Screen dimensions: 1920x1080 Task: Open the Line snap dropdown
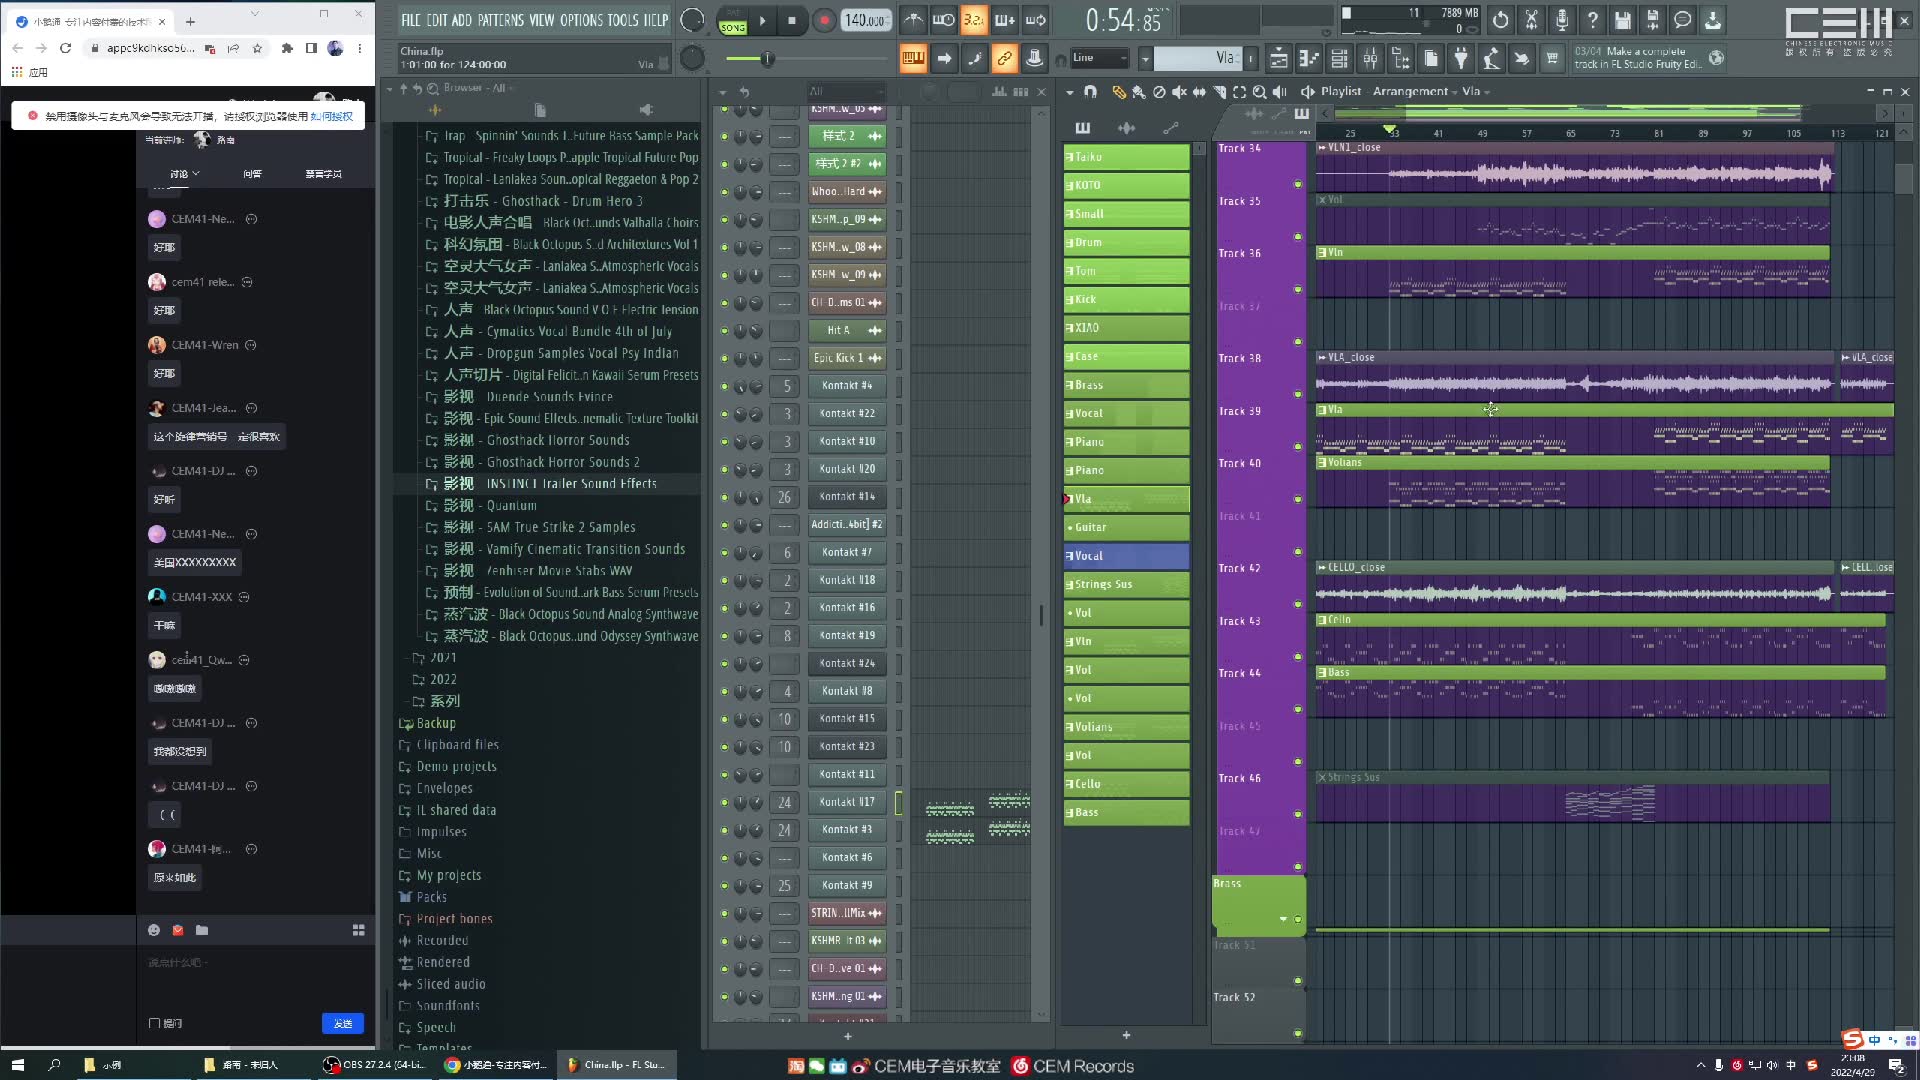click(x=1100, y=59)
